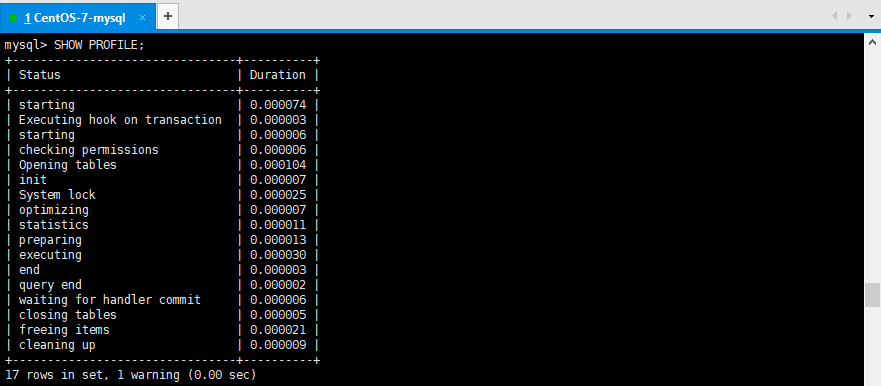Click the waiting for handler commit row
The width and height of the screenshot is (881, 386).
point(162,300)
